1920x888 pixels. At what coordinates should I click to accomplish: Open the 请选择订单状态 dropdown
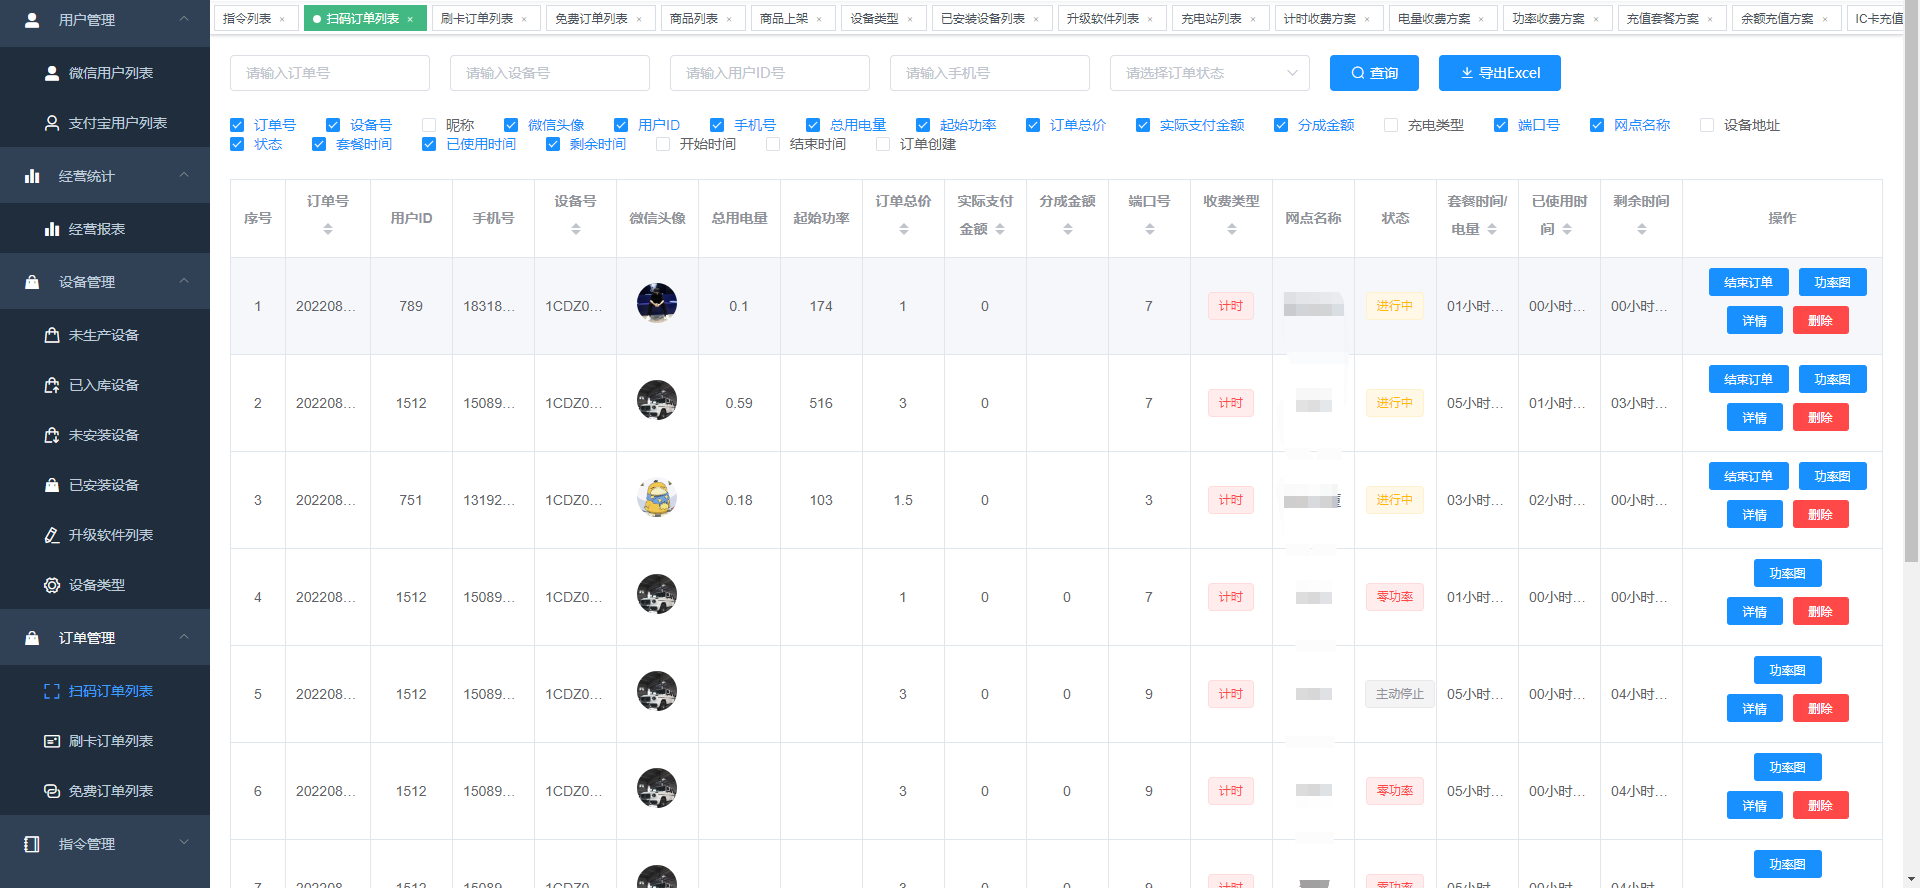pos(1210,73)
